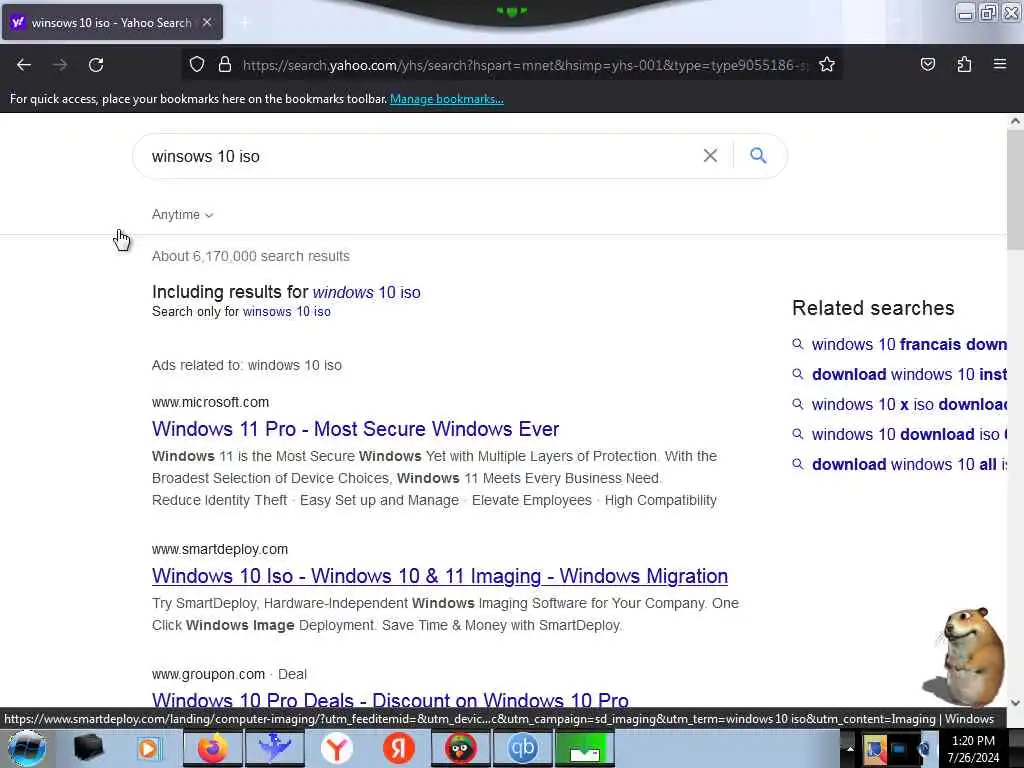Screen dimensions: 1024x768
Task: Click into the Yahoo search box
Action: click(x=418, y=156)
